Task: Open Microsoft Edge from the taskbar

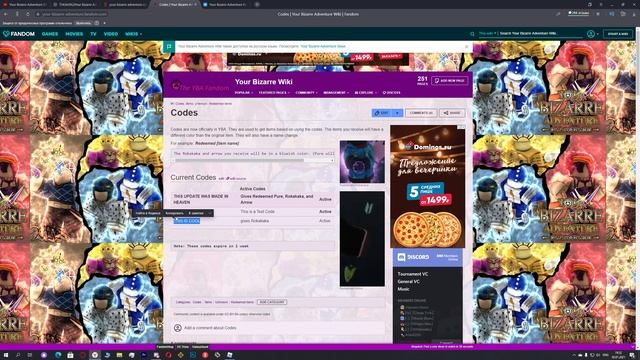Action: click(x=58, y=355)
